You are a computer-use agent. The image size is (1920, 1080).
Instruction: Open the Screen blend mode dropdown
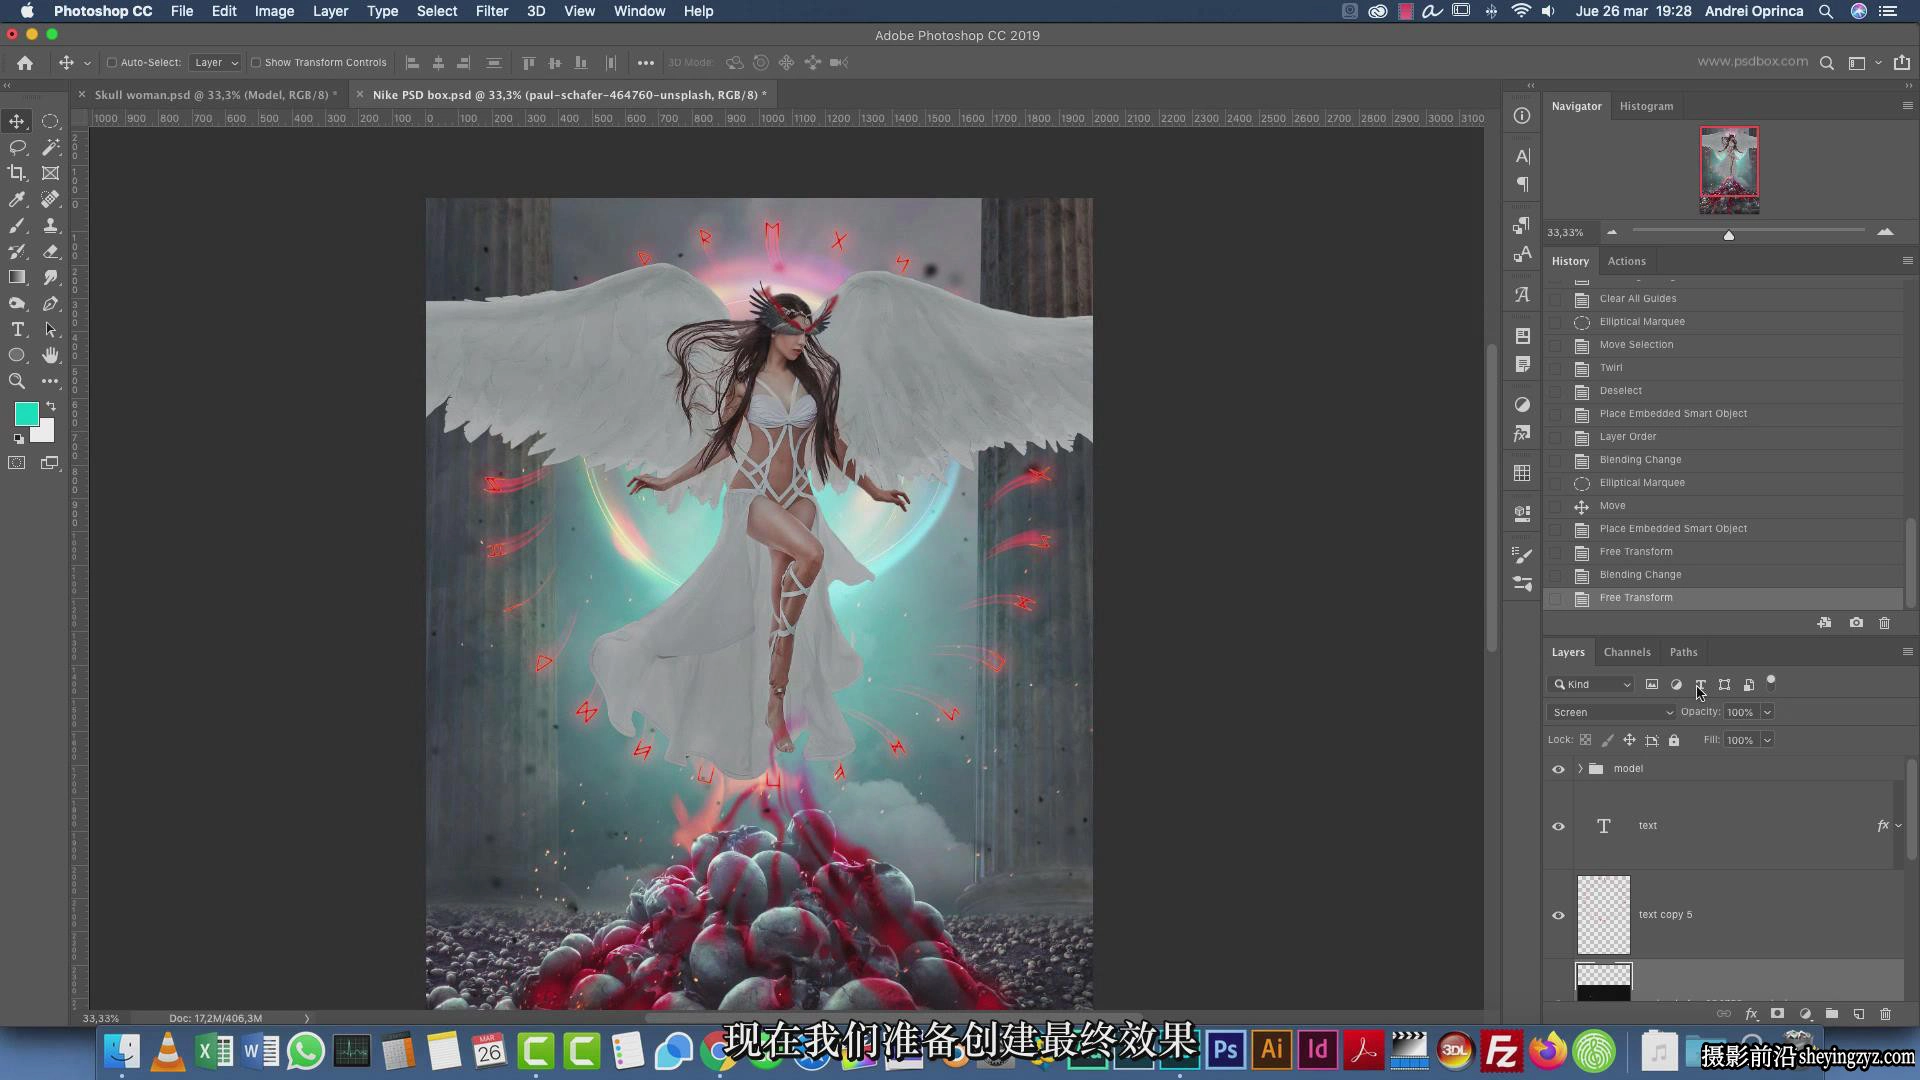[1611, 713]
